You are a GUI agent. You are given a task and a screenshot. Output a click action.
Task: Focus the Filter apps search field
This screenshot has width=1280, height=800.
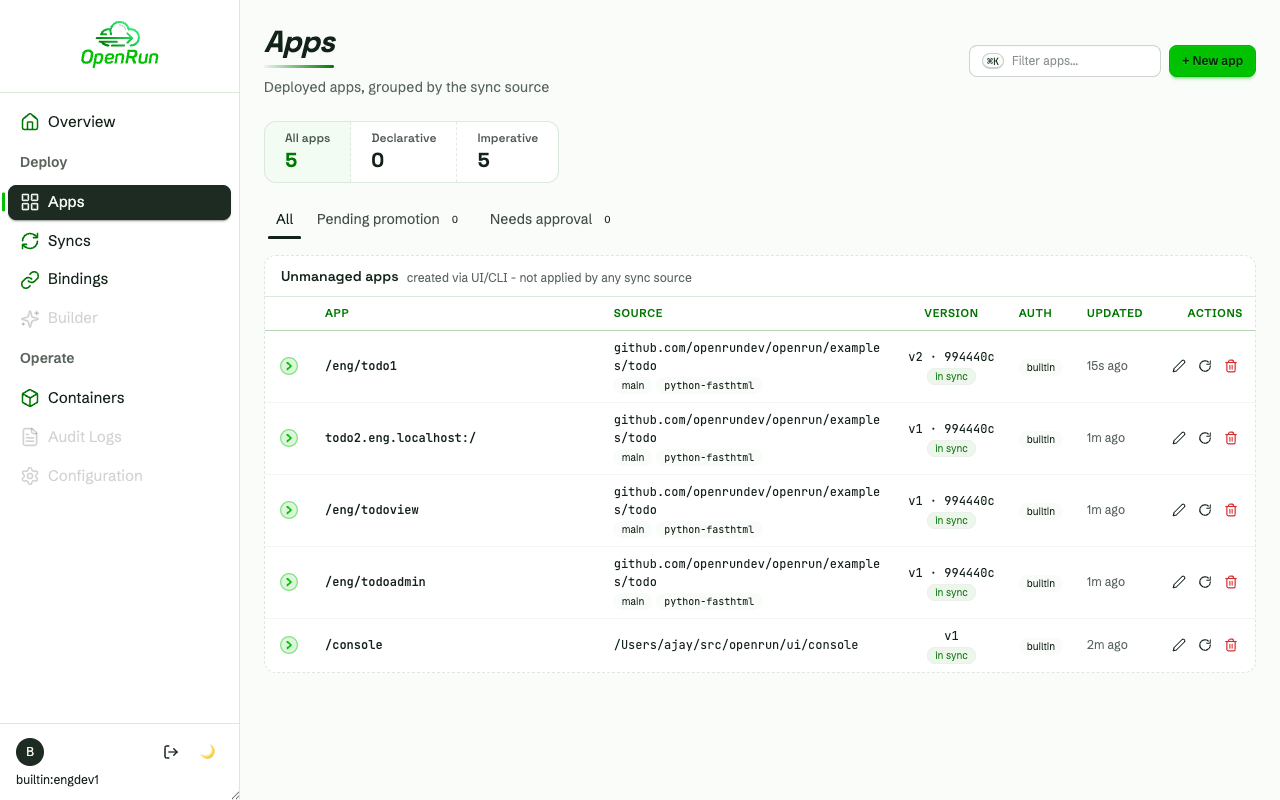[x=1065, y=61]
